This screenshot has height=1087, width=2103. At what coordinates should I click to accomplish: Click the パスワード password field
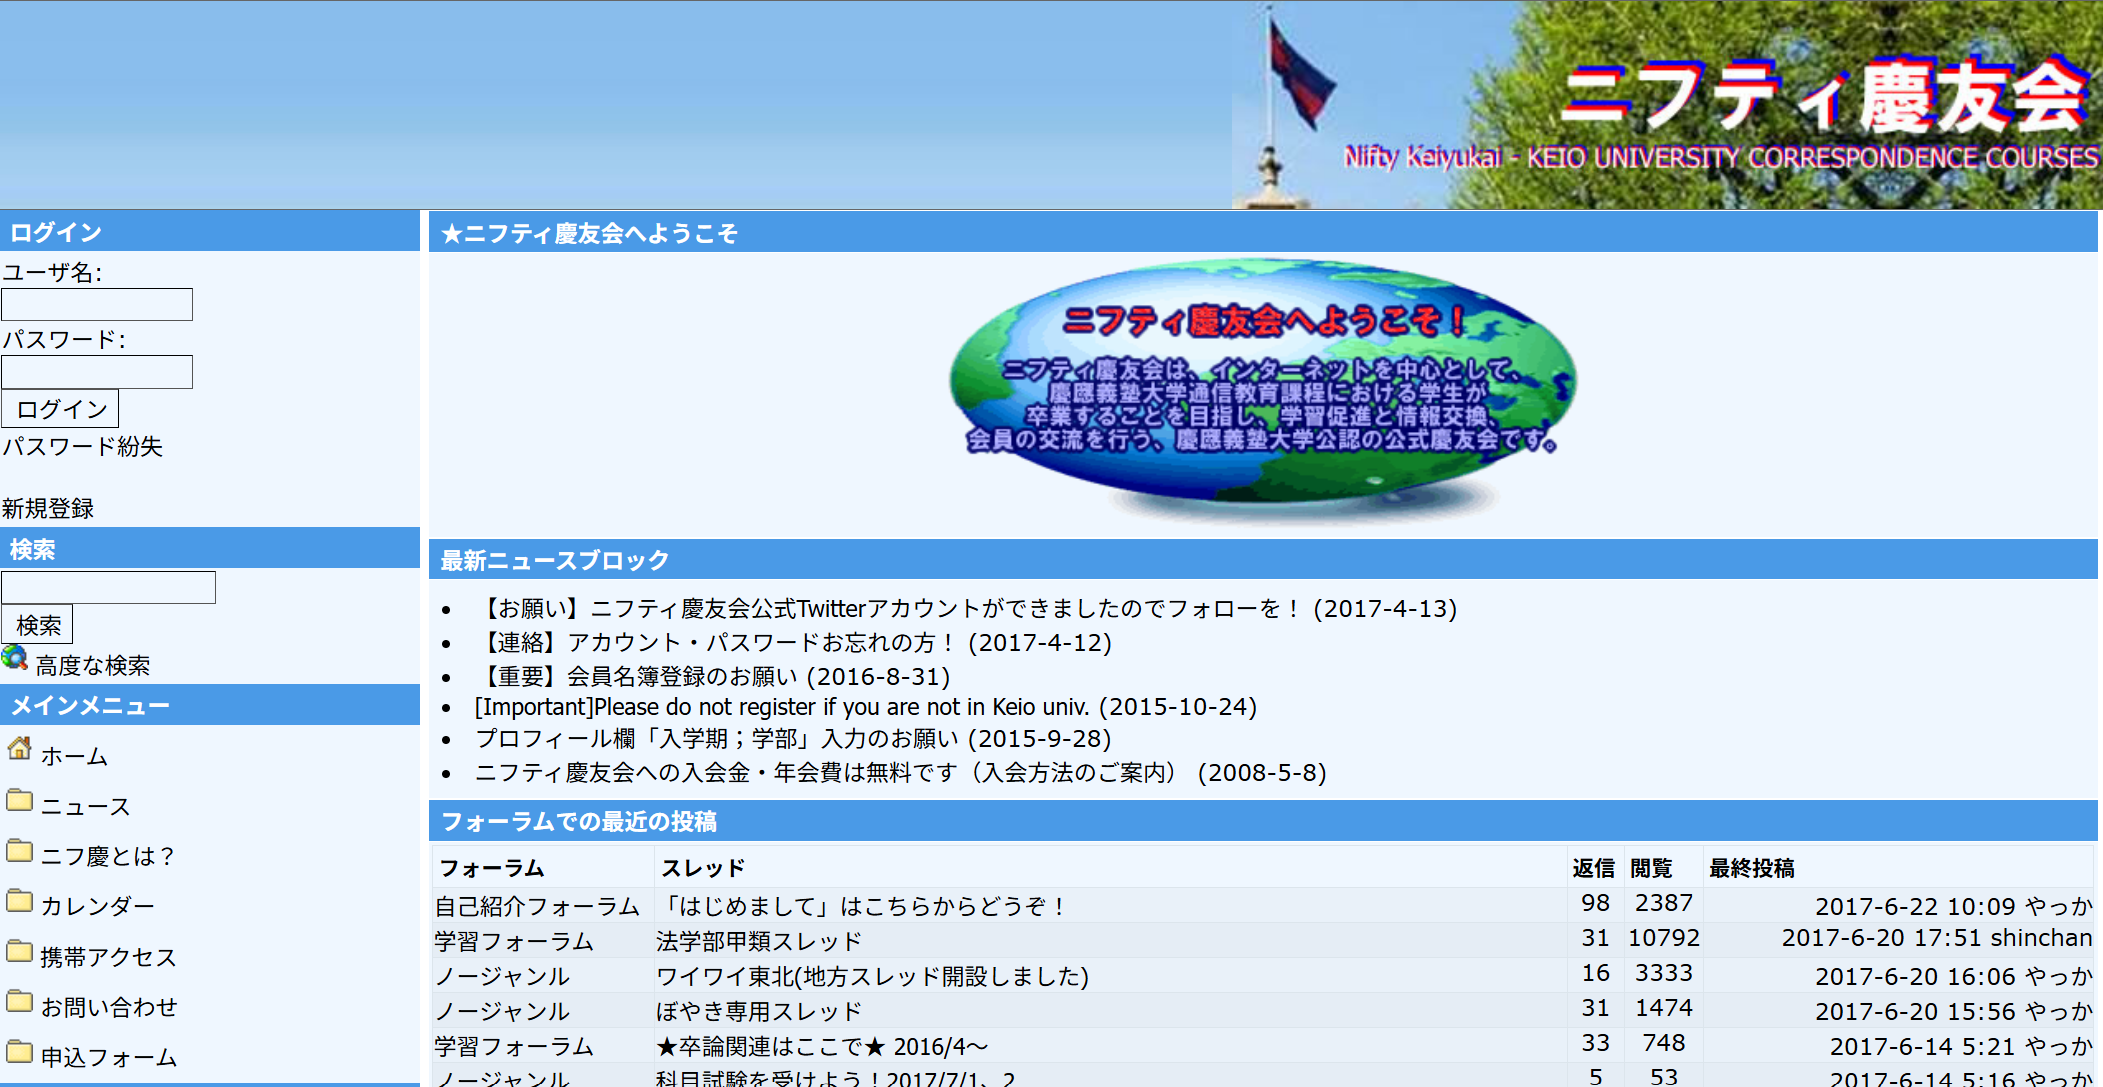click(96, 371)
